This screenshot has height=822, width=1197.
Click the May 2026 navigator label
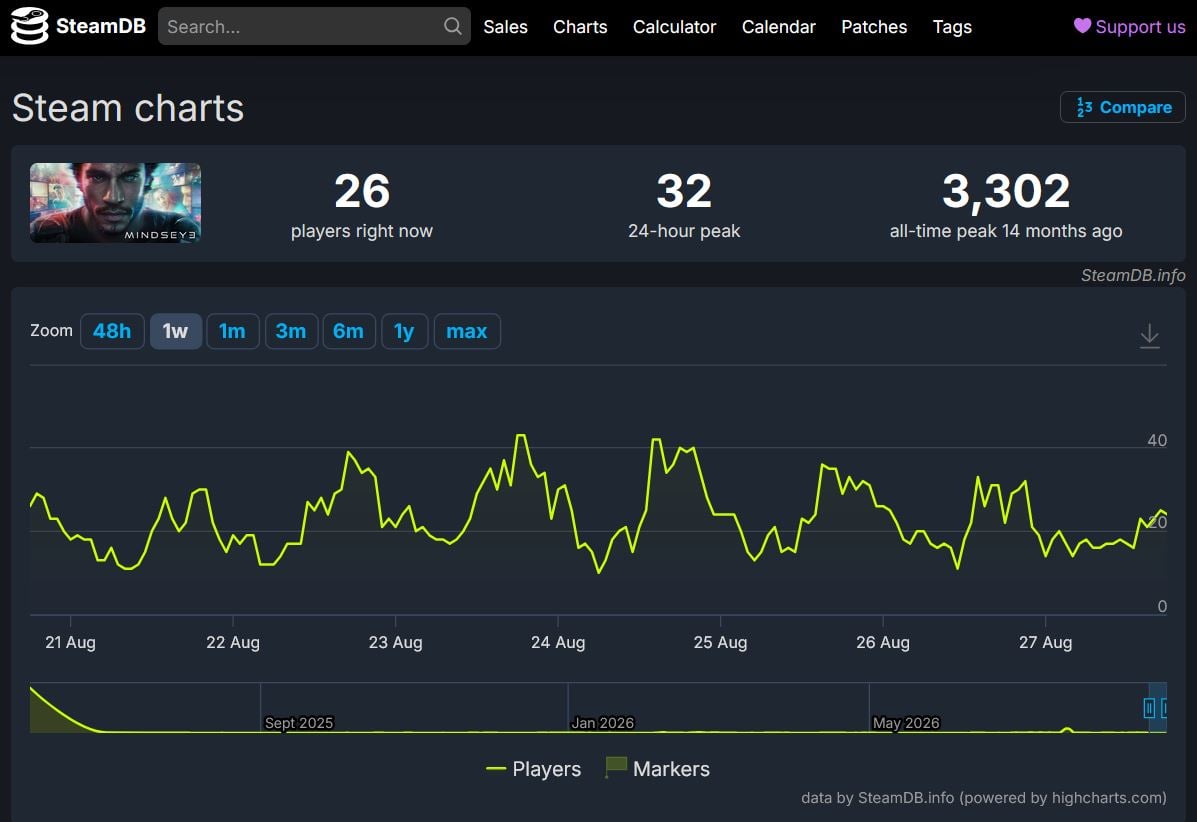[905, 723]
